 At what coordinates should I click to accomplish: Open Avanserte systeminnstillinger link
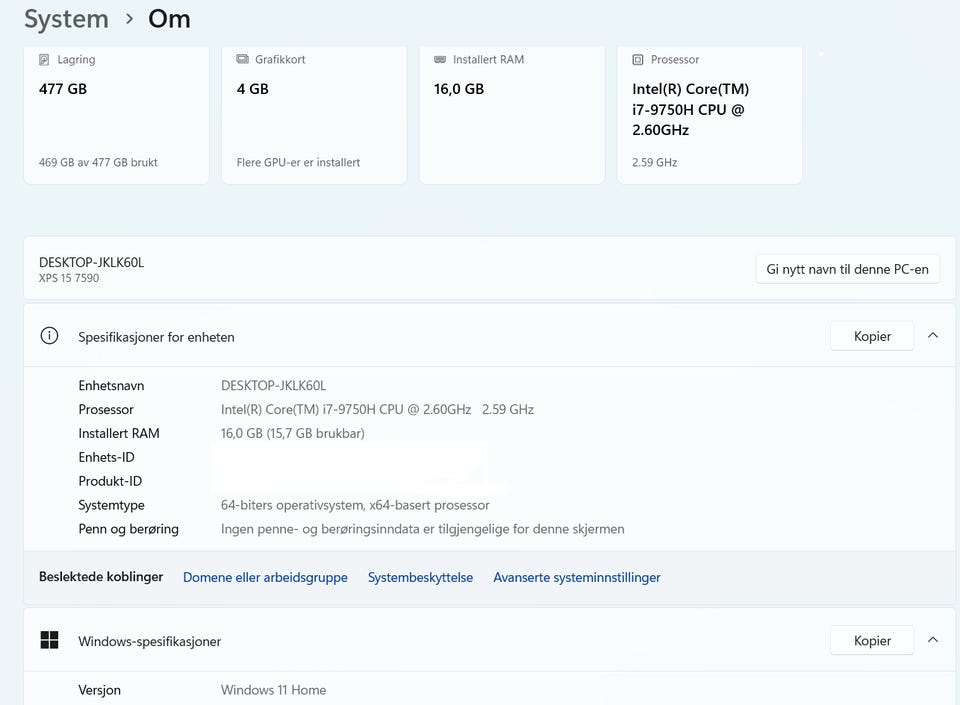coord(577,577)
